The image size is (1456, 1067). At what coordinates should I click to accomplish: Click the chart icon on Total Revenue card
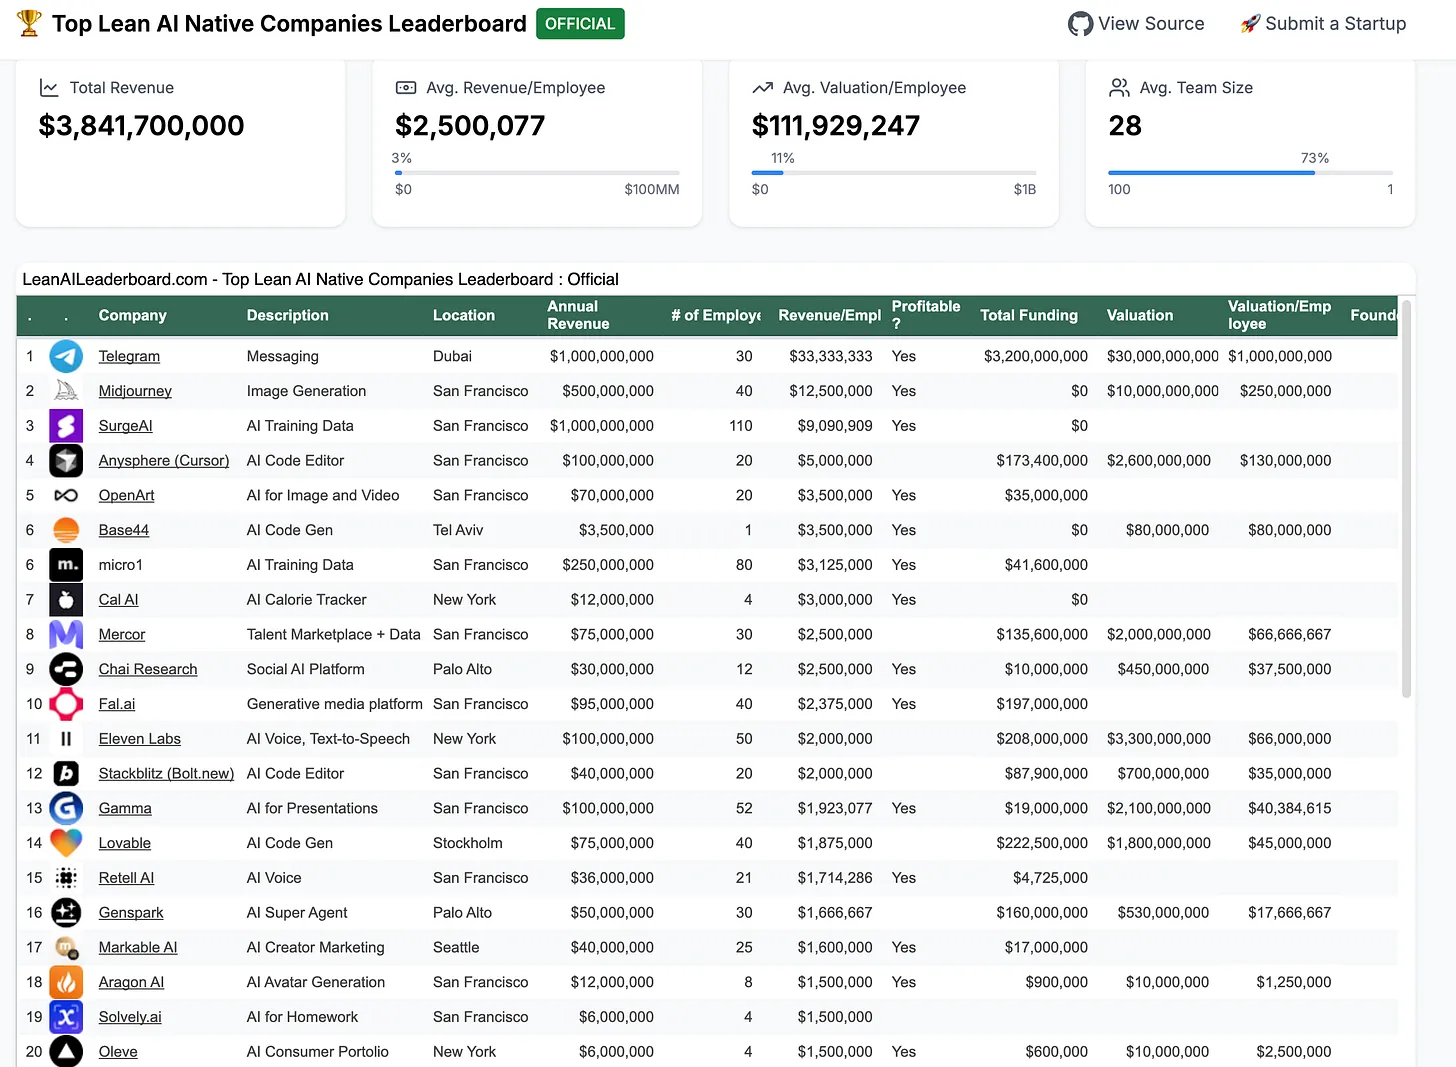click(x=49, y=88)
